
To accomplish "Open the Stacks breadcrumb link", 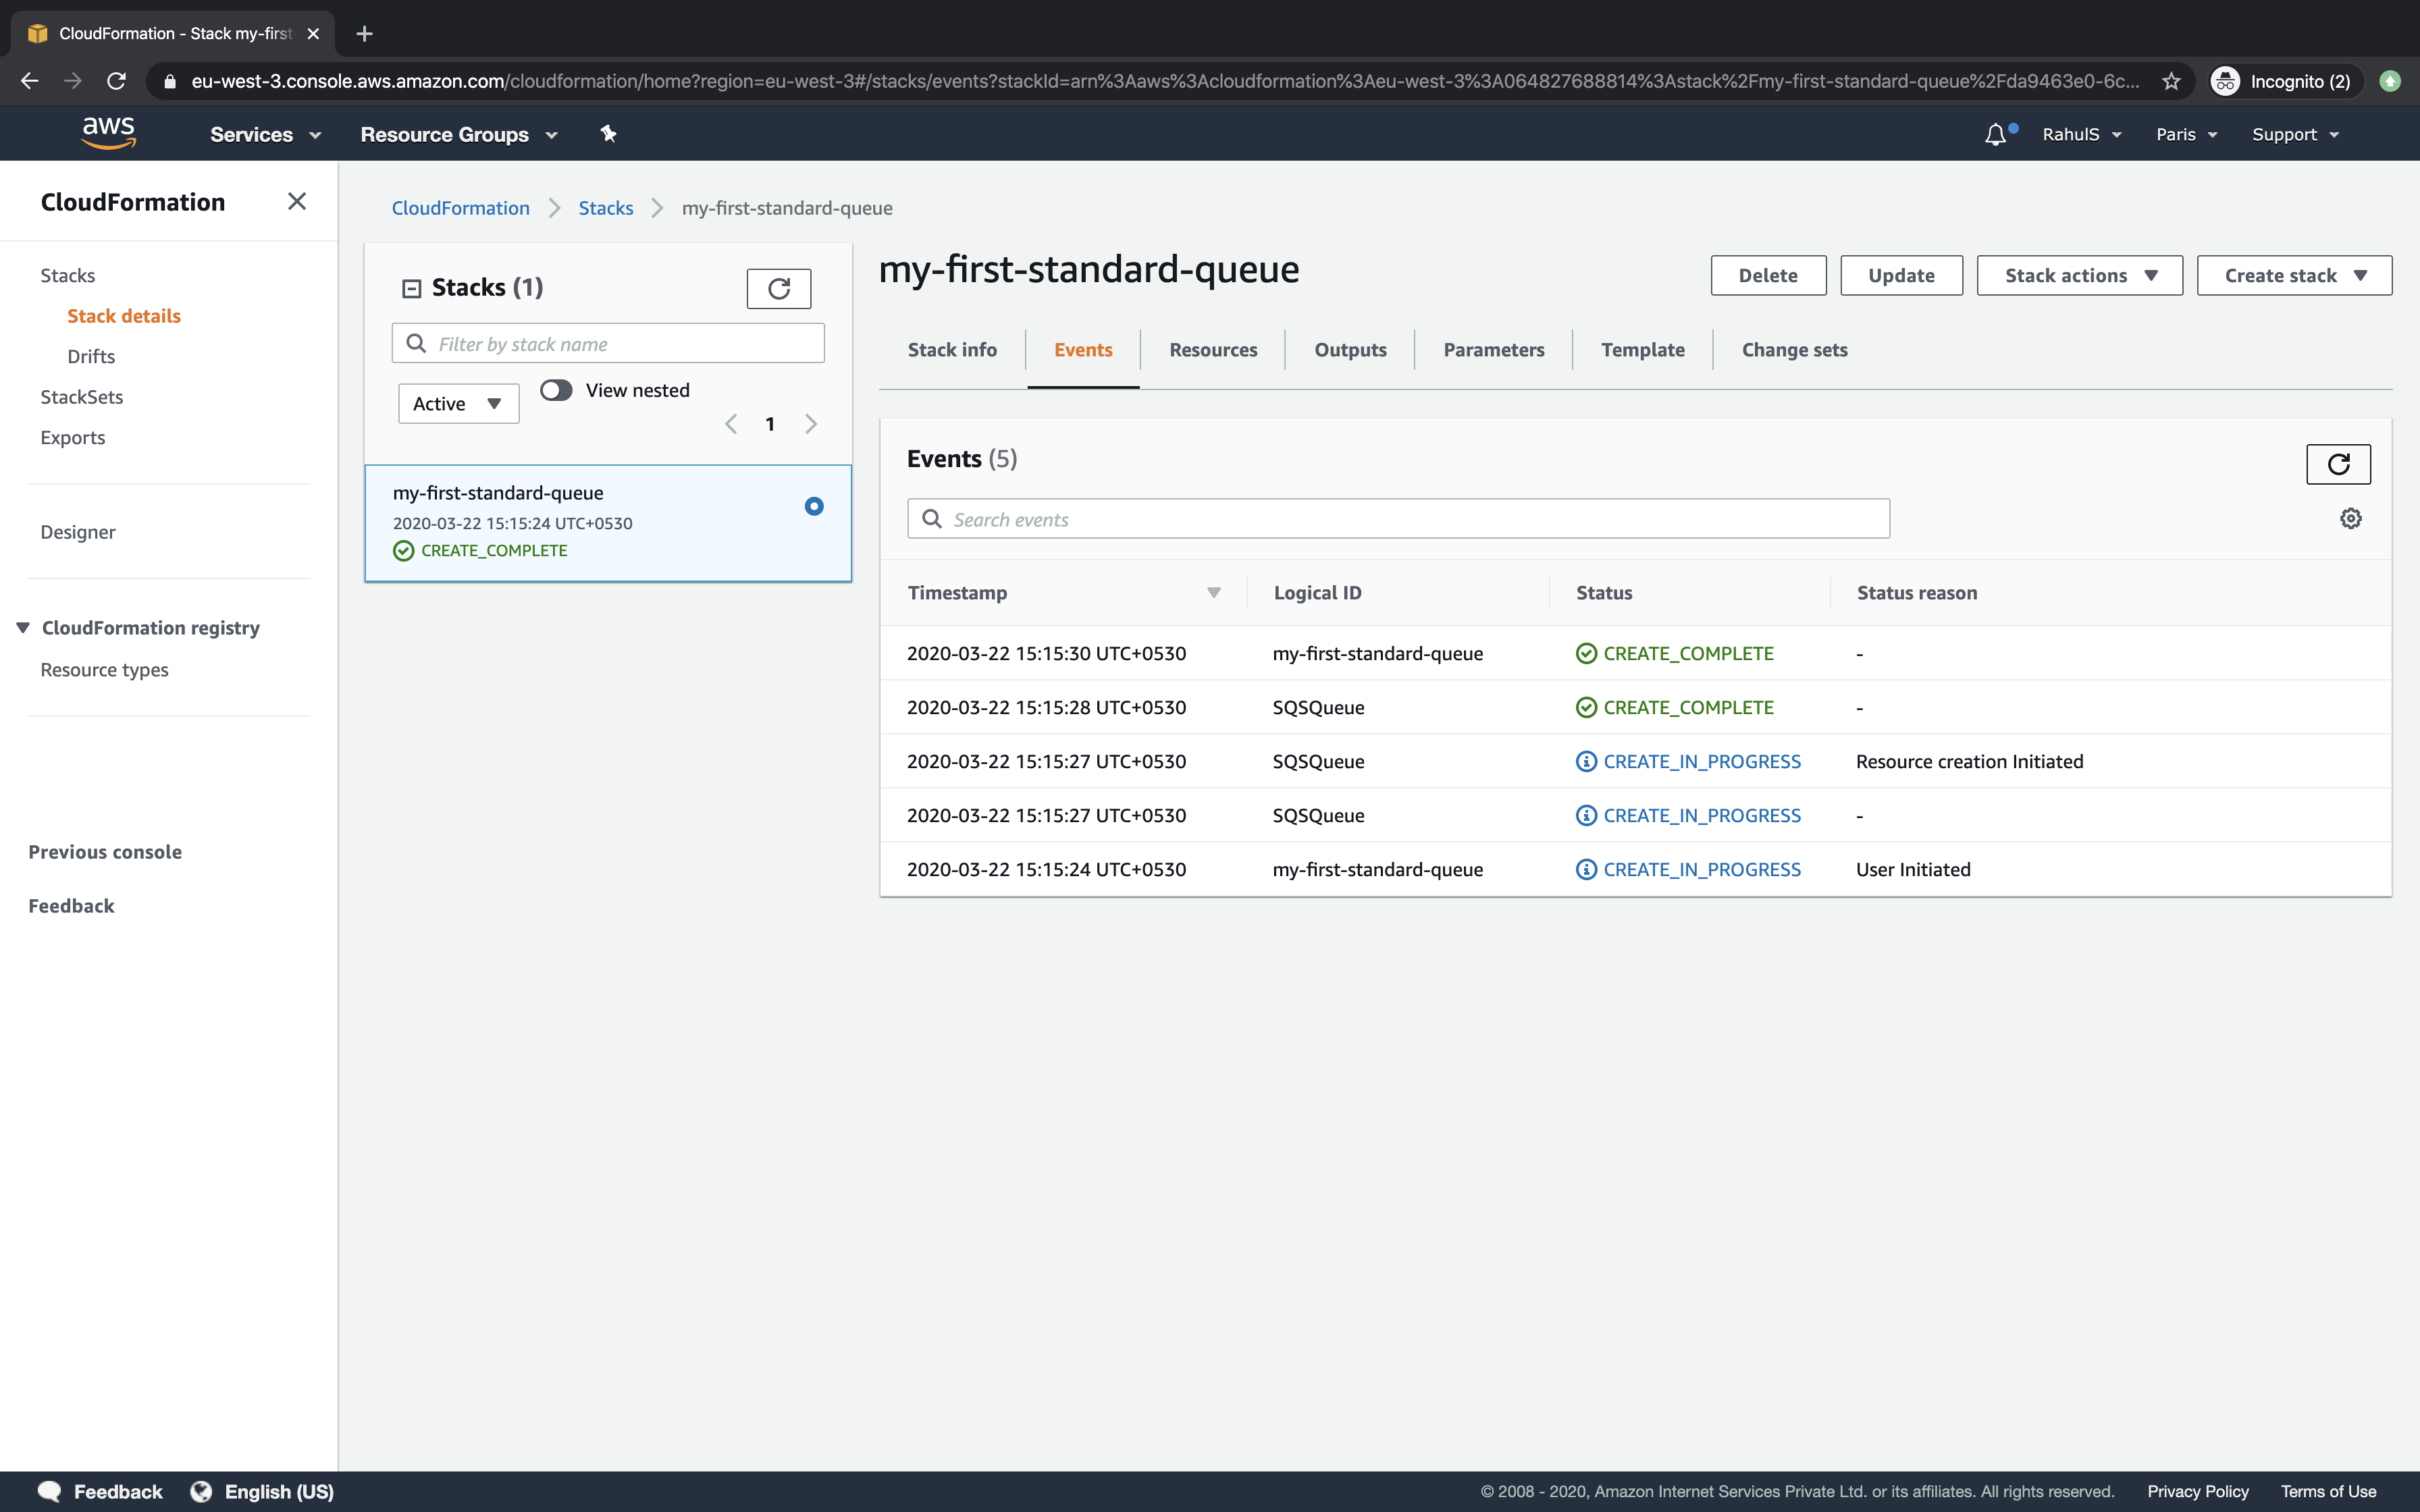I will (605, 208).
